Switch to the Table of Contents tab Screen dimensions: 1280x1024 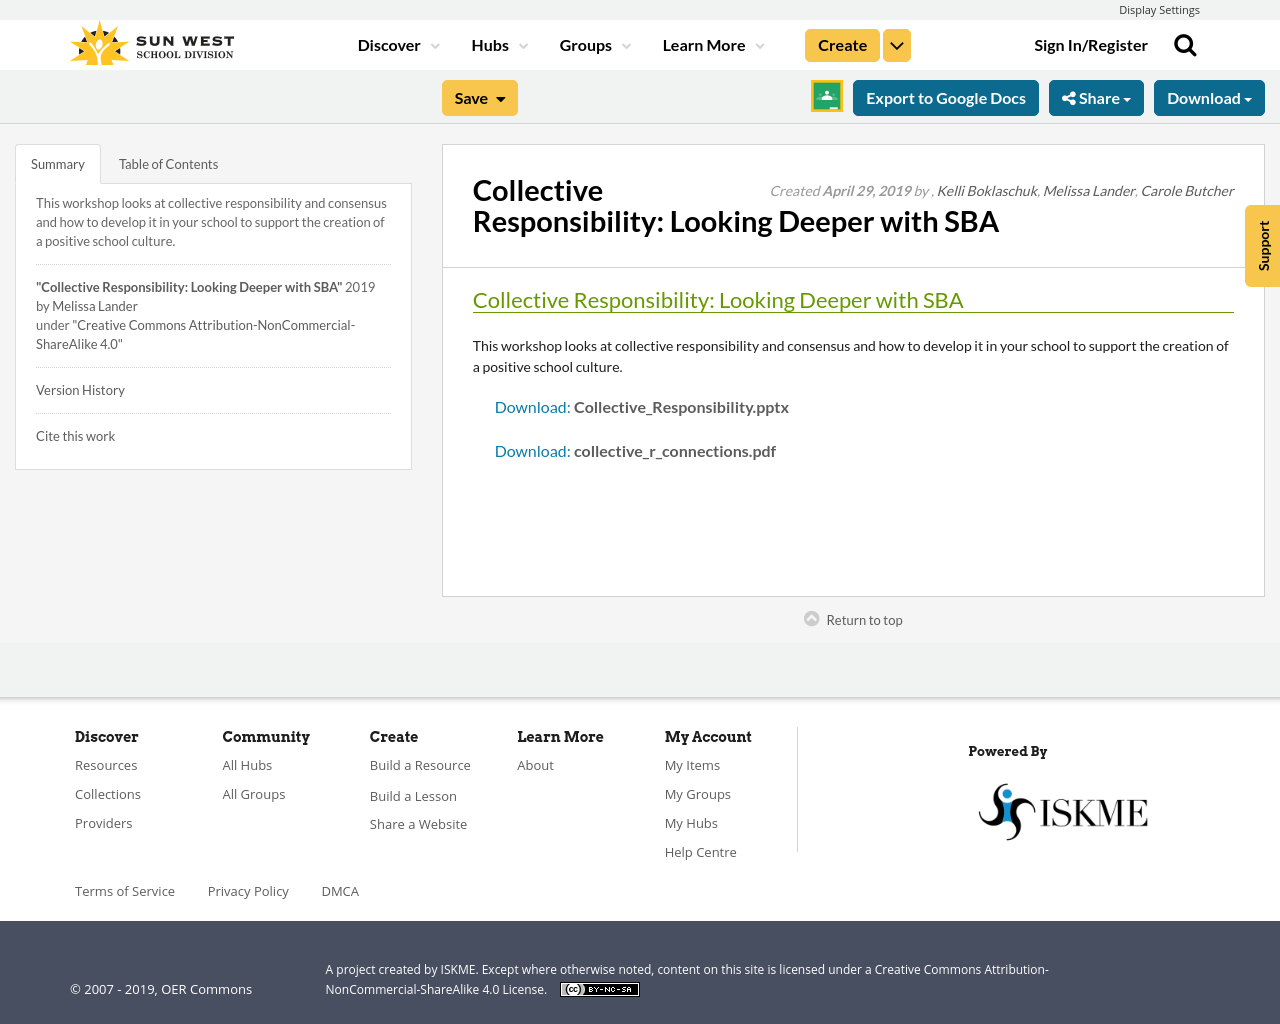tap(168, 164)
